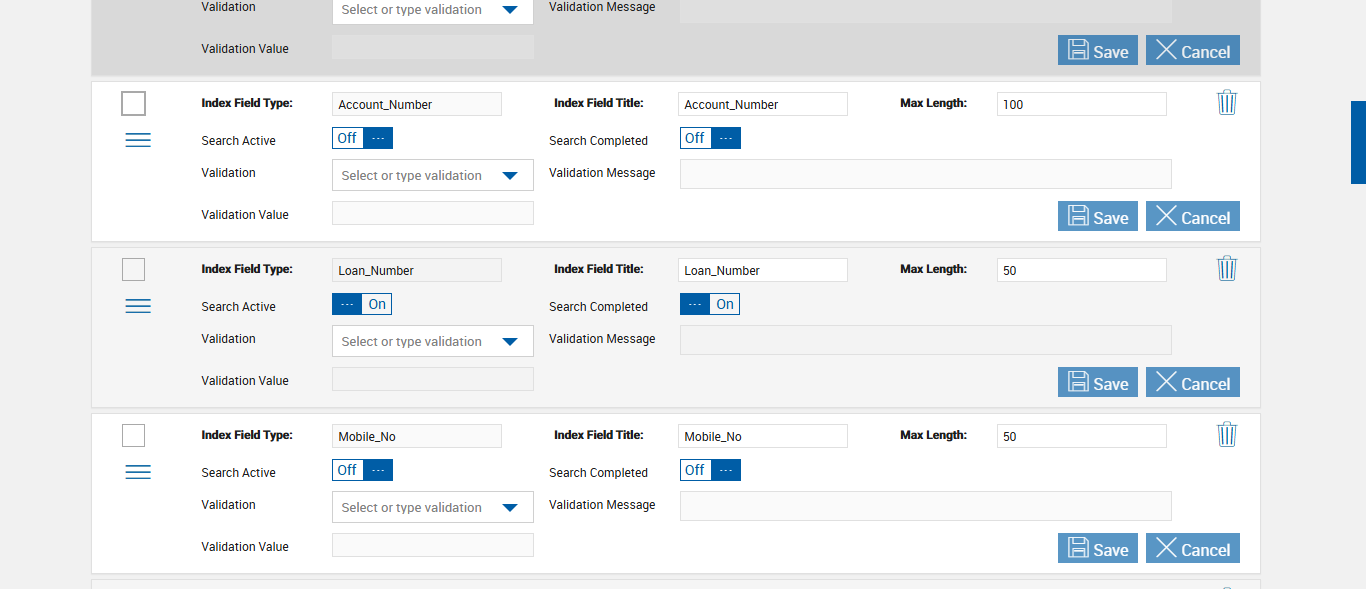Tick the checkbox for Account_Number field
Viewport: 1366px width, 589px height.
point(133,104)
